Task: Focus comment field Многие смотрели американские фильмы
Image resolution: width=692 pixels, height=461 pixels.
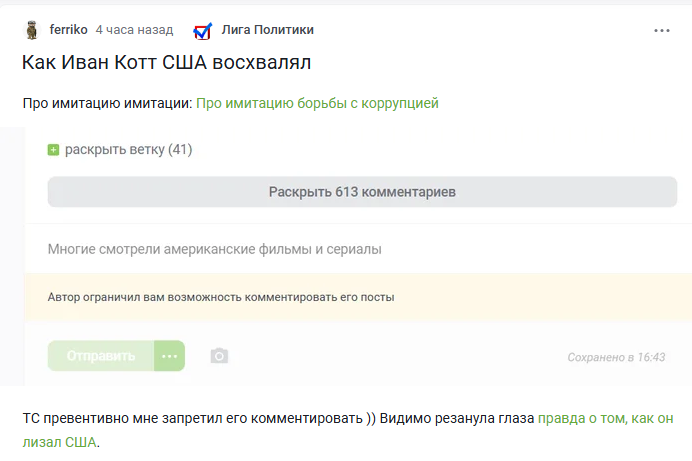Action: (358, 249)
